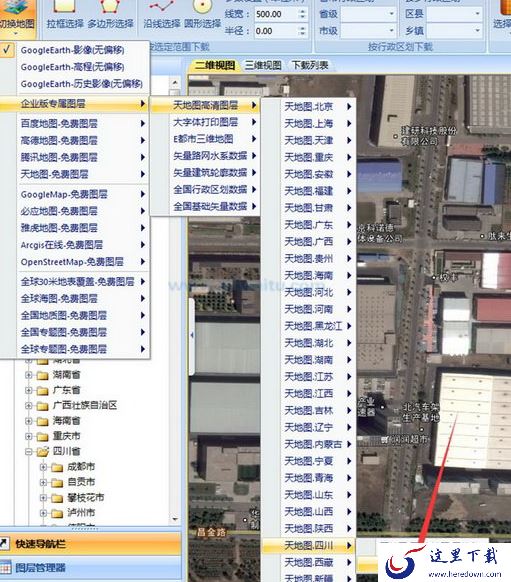Toggle checked GoogleEarth-影像(无偏移) layer
This screenshot has height=582, width=511.
(75, 50)
